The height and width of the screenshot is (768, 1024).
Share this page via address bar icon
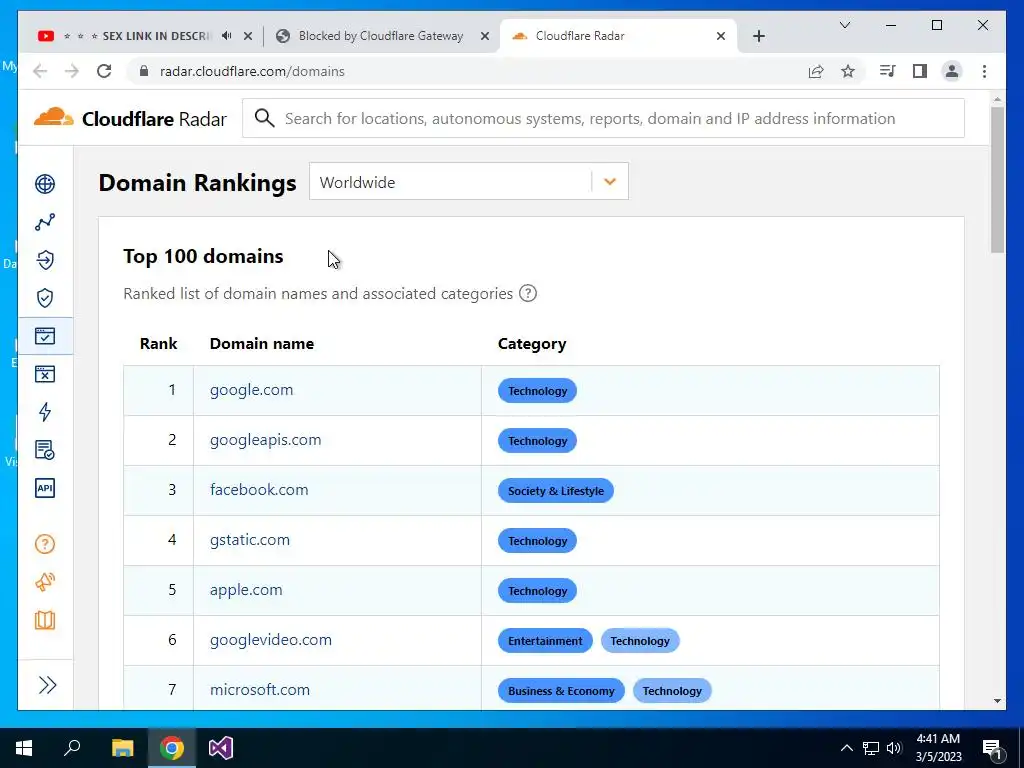pyautogui.click(x=816, y=71)
